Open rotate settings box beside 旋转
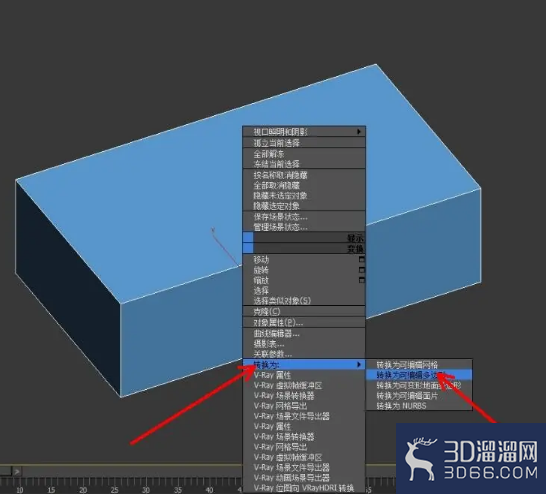The height and width of the screenshot is (494, 546). [362, 270]
